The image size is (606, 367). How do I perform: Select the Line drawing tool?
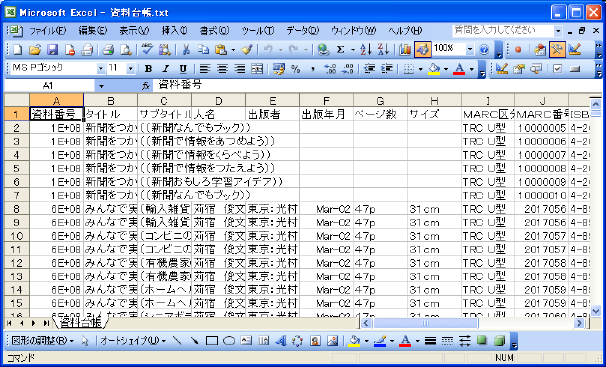pos(177,340)
